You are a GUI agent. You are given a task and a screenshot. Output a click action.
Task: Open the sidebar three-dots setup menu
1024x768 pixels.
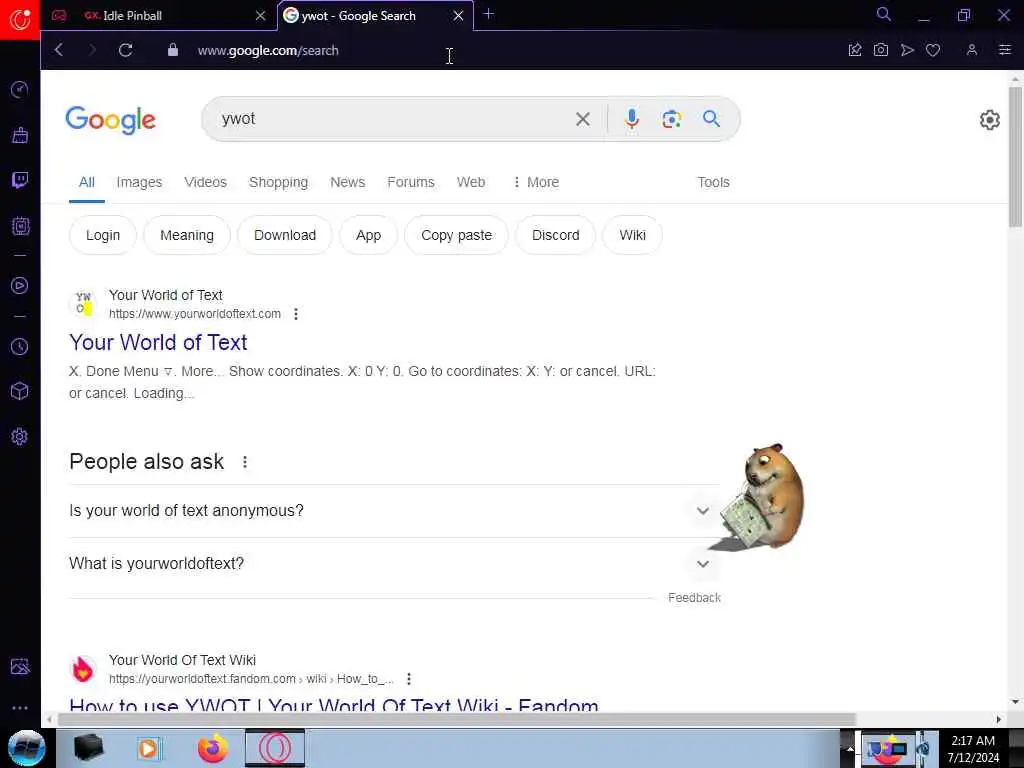[x=20, y=707]
